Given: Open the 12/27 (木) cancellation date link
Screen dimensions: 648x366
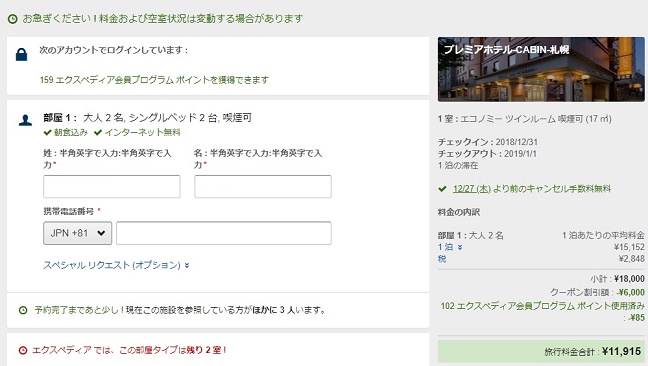Looking at the screenshot, I should click(x=472, y=189).
